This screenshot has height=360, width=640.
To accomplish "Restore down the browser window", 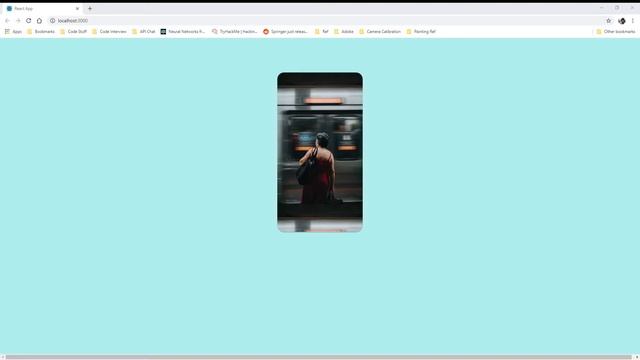I will point(617,8).
